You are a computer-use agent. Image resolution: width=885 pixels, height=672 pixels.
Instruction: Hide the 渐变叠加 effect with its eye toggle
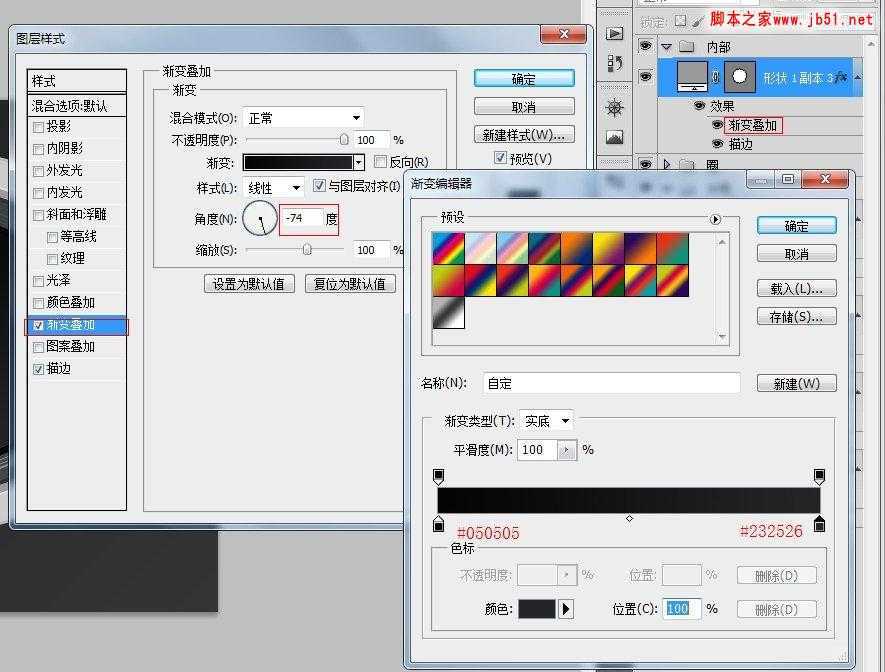click(x=716, y=124)
